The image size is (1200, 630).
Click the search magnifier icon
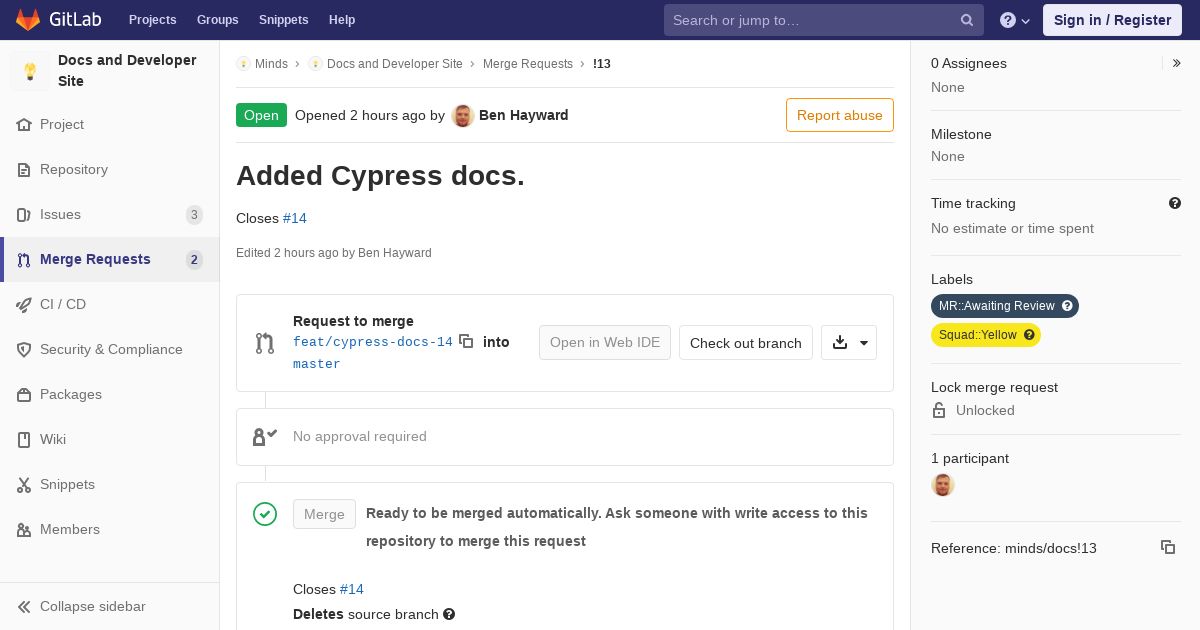click(967, 20)
